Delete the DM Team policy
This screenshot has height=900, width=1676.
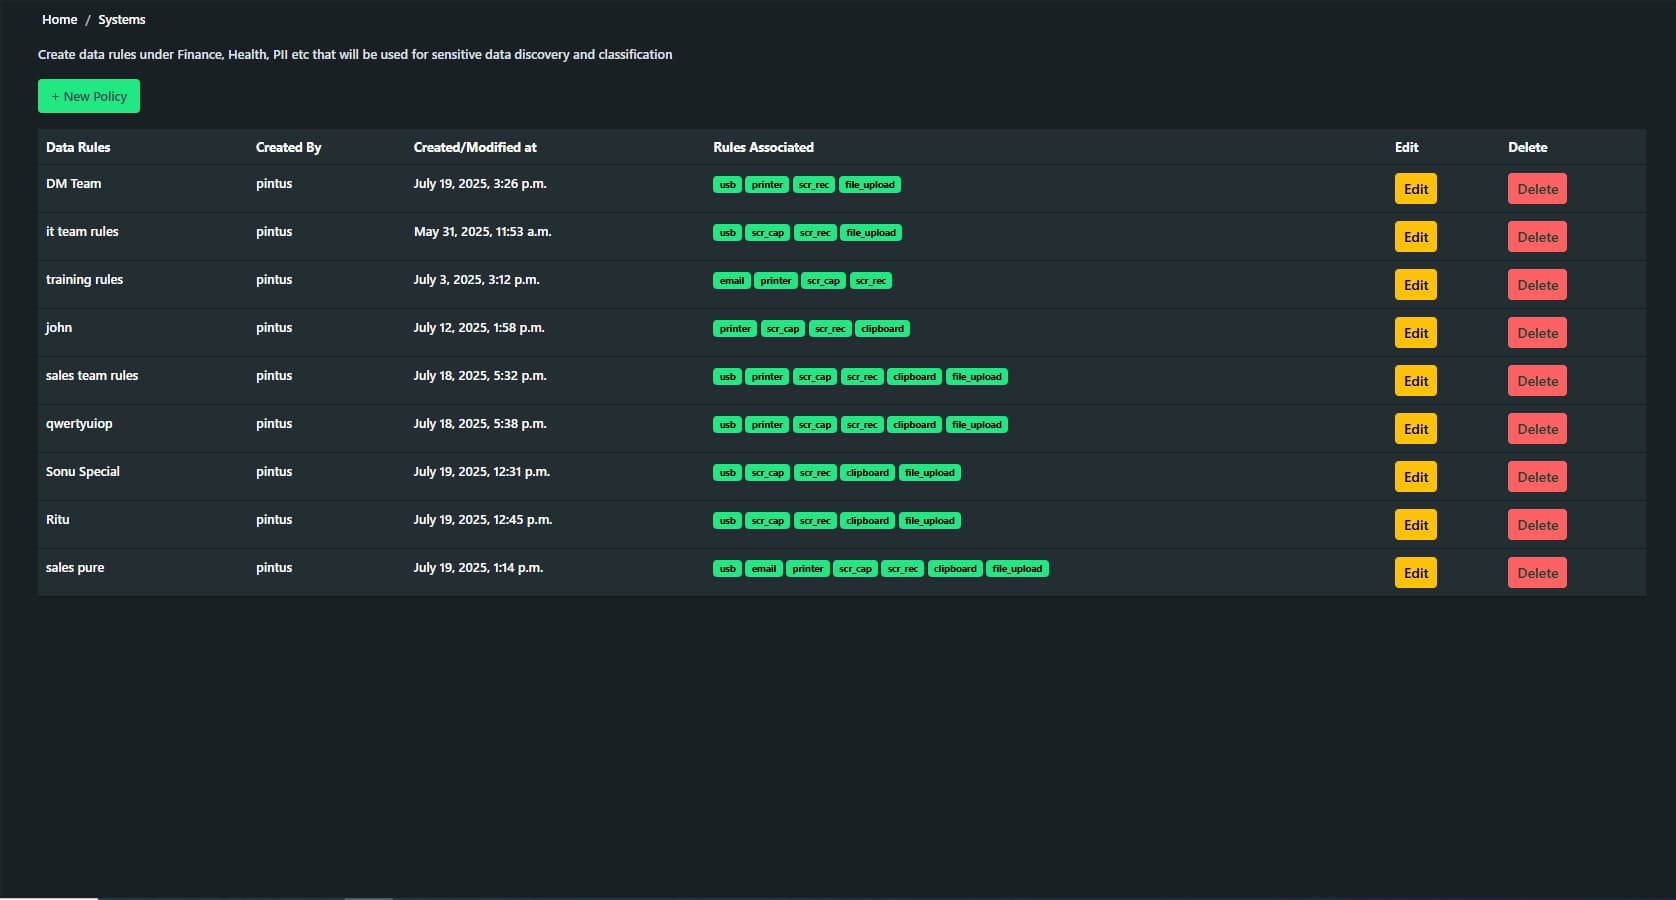pos(1536,189)
